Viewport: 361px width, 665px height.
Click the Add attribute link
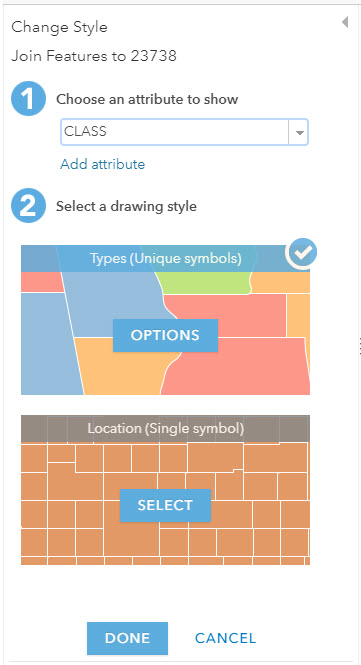pos(103,164)
